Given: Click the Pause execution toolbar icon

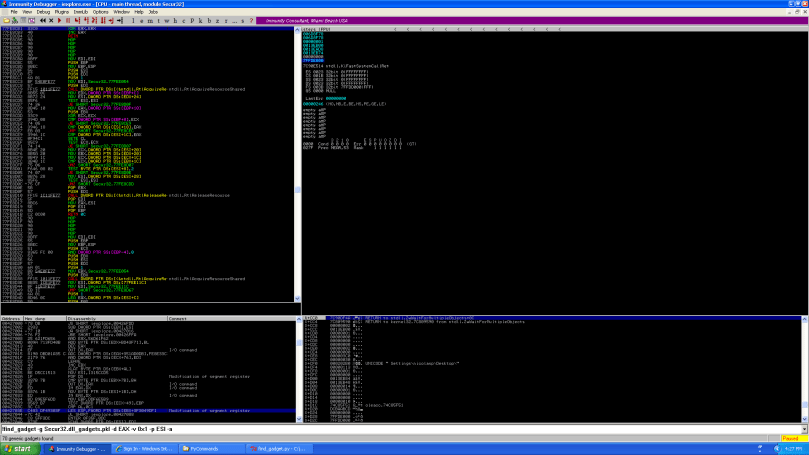Looking at the screenshot, I should point(67,20).
